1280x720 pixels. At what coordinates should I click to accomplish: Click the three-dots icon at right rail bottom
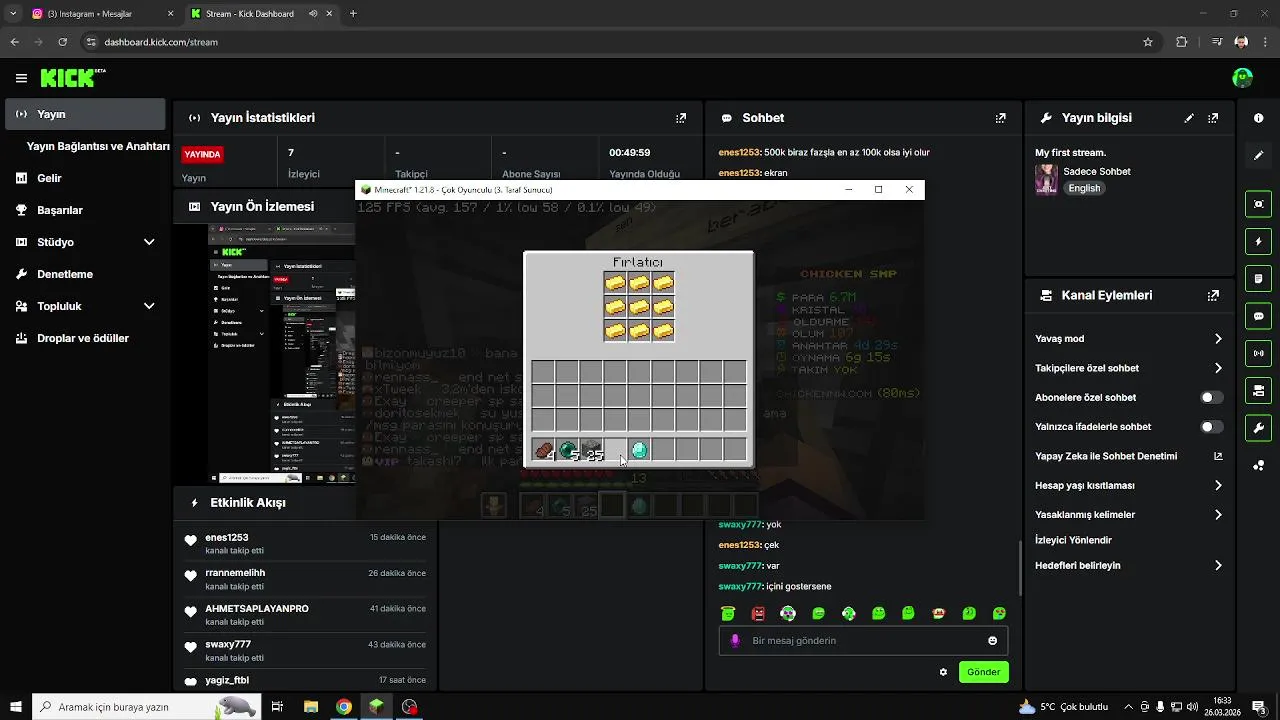[x=1258, y=465]
